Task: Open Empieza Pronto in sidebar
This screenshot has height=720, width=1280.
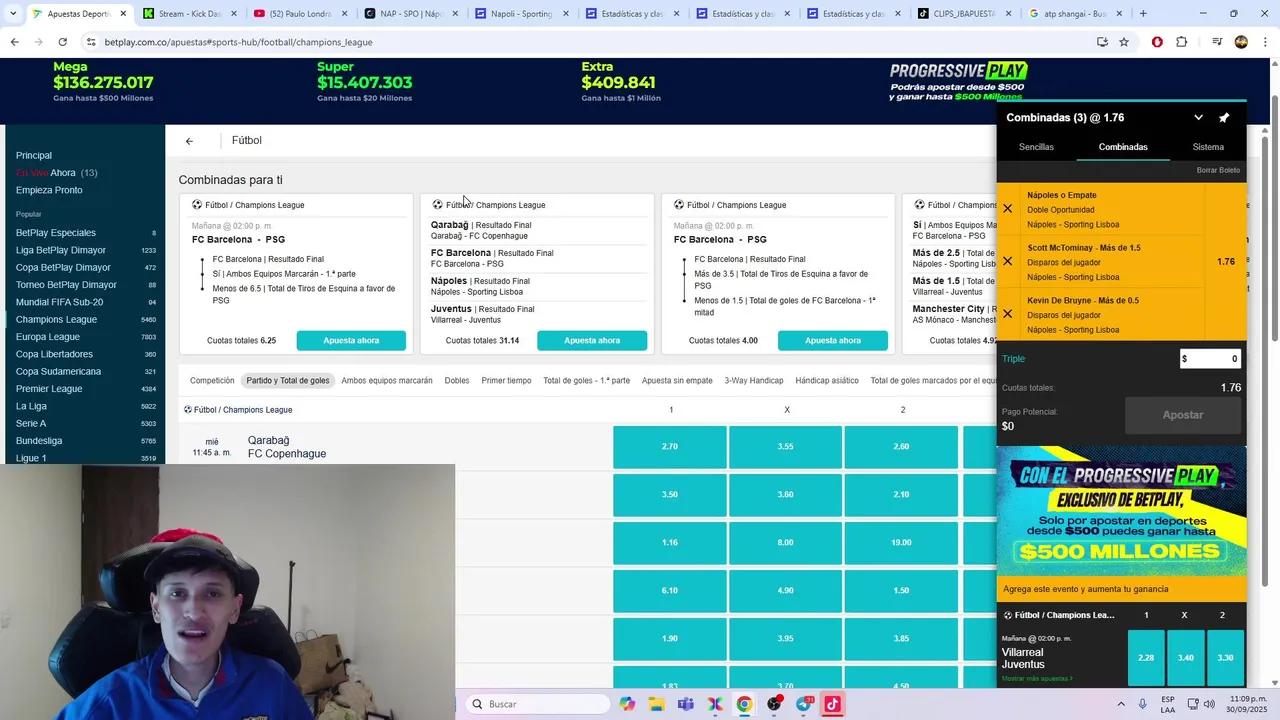Action: point(49,190)
